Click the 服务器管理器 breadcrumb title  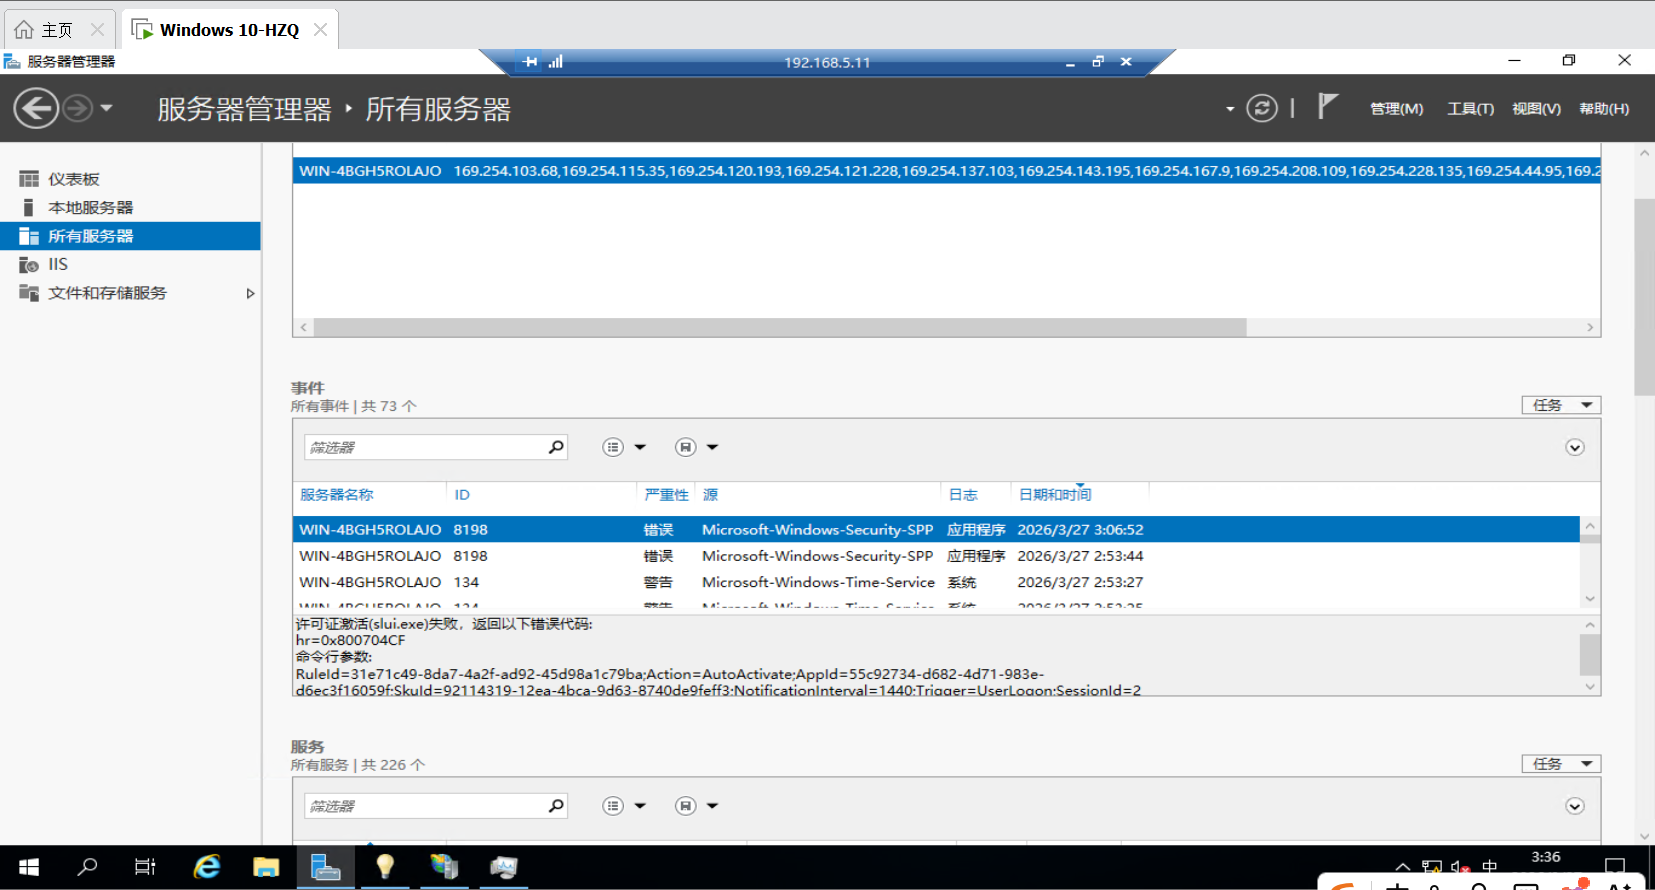point(244,109)
